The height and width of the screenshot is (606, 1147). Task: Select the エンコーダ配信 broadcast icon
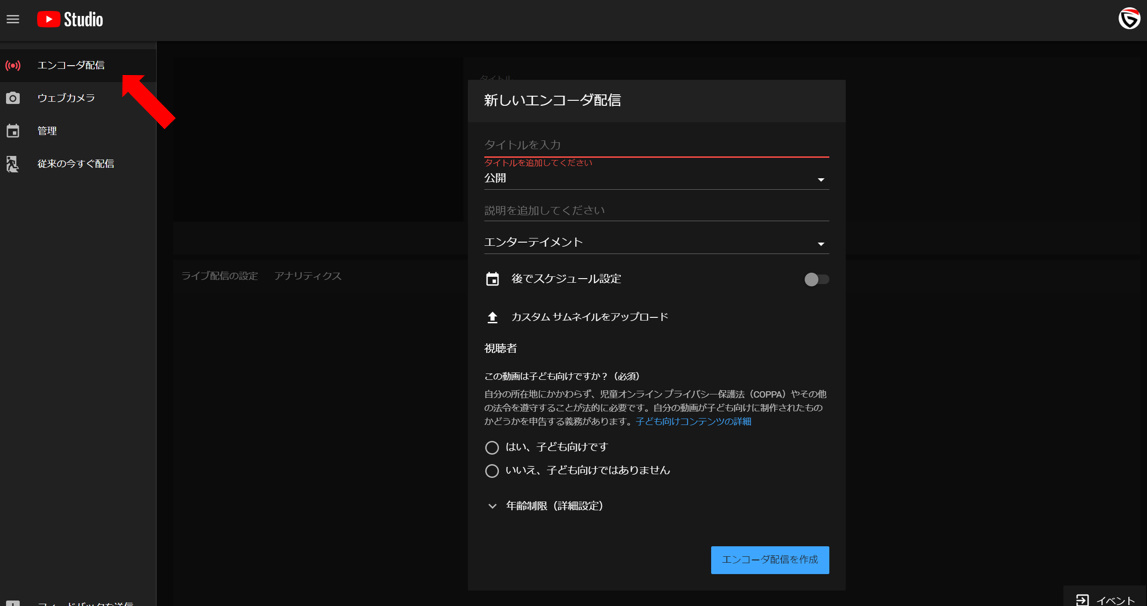[x=13, y=66]
